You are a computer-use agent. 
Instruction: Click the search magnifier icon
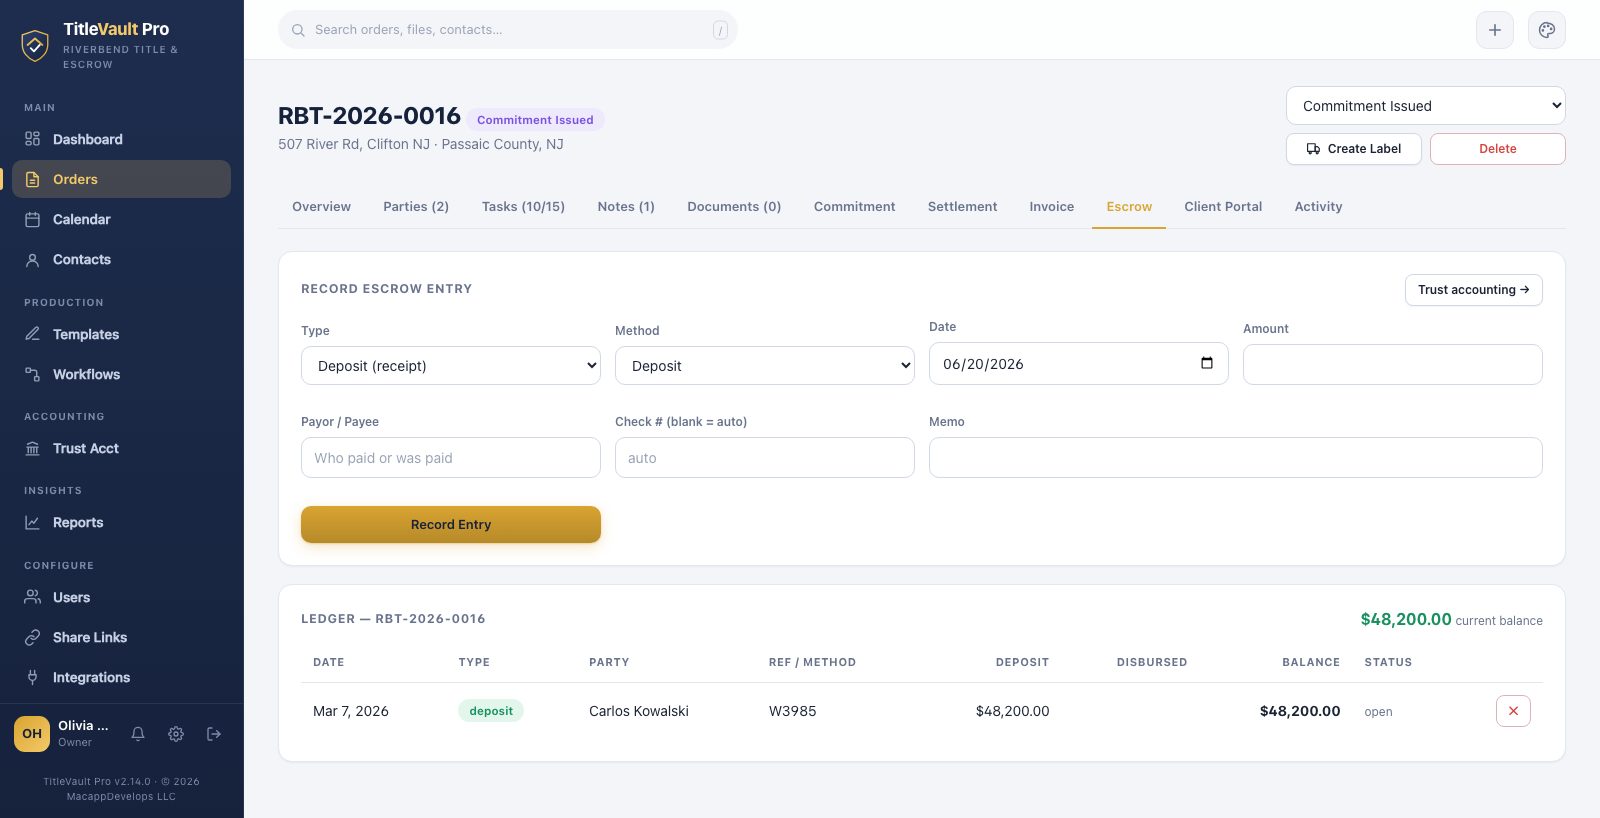click(x=298, y=30)
